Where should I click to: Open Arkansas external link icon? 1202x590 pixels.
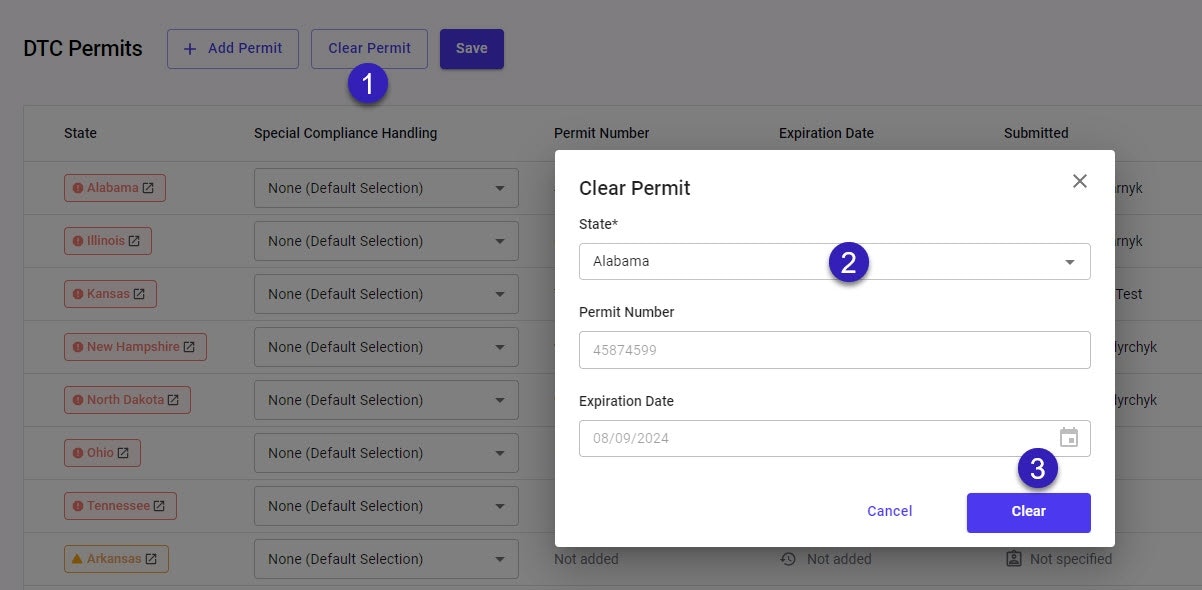click(x=151, y=559)
